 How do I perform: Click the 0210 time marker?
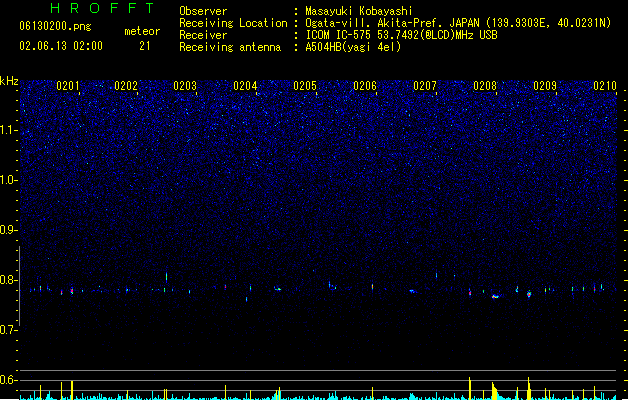[x=605, y=86]
